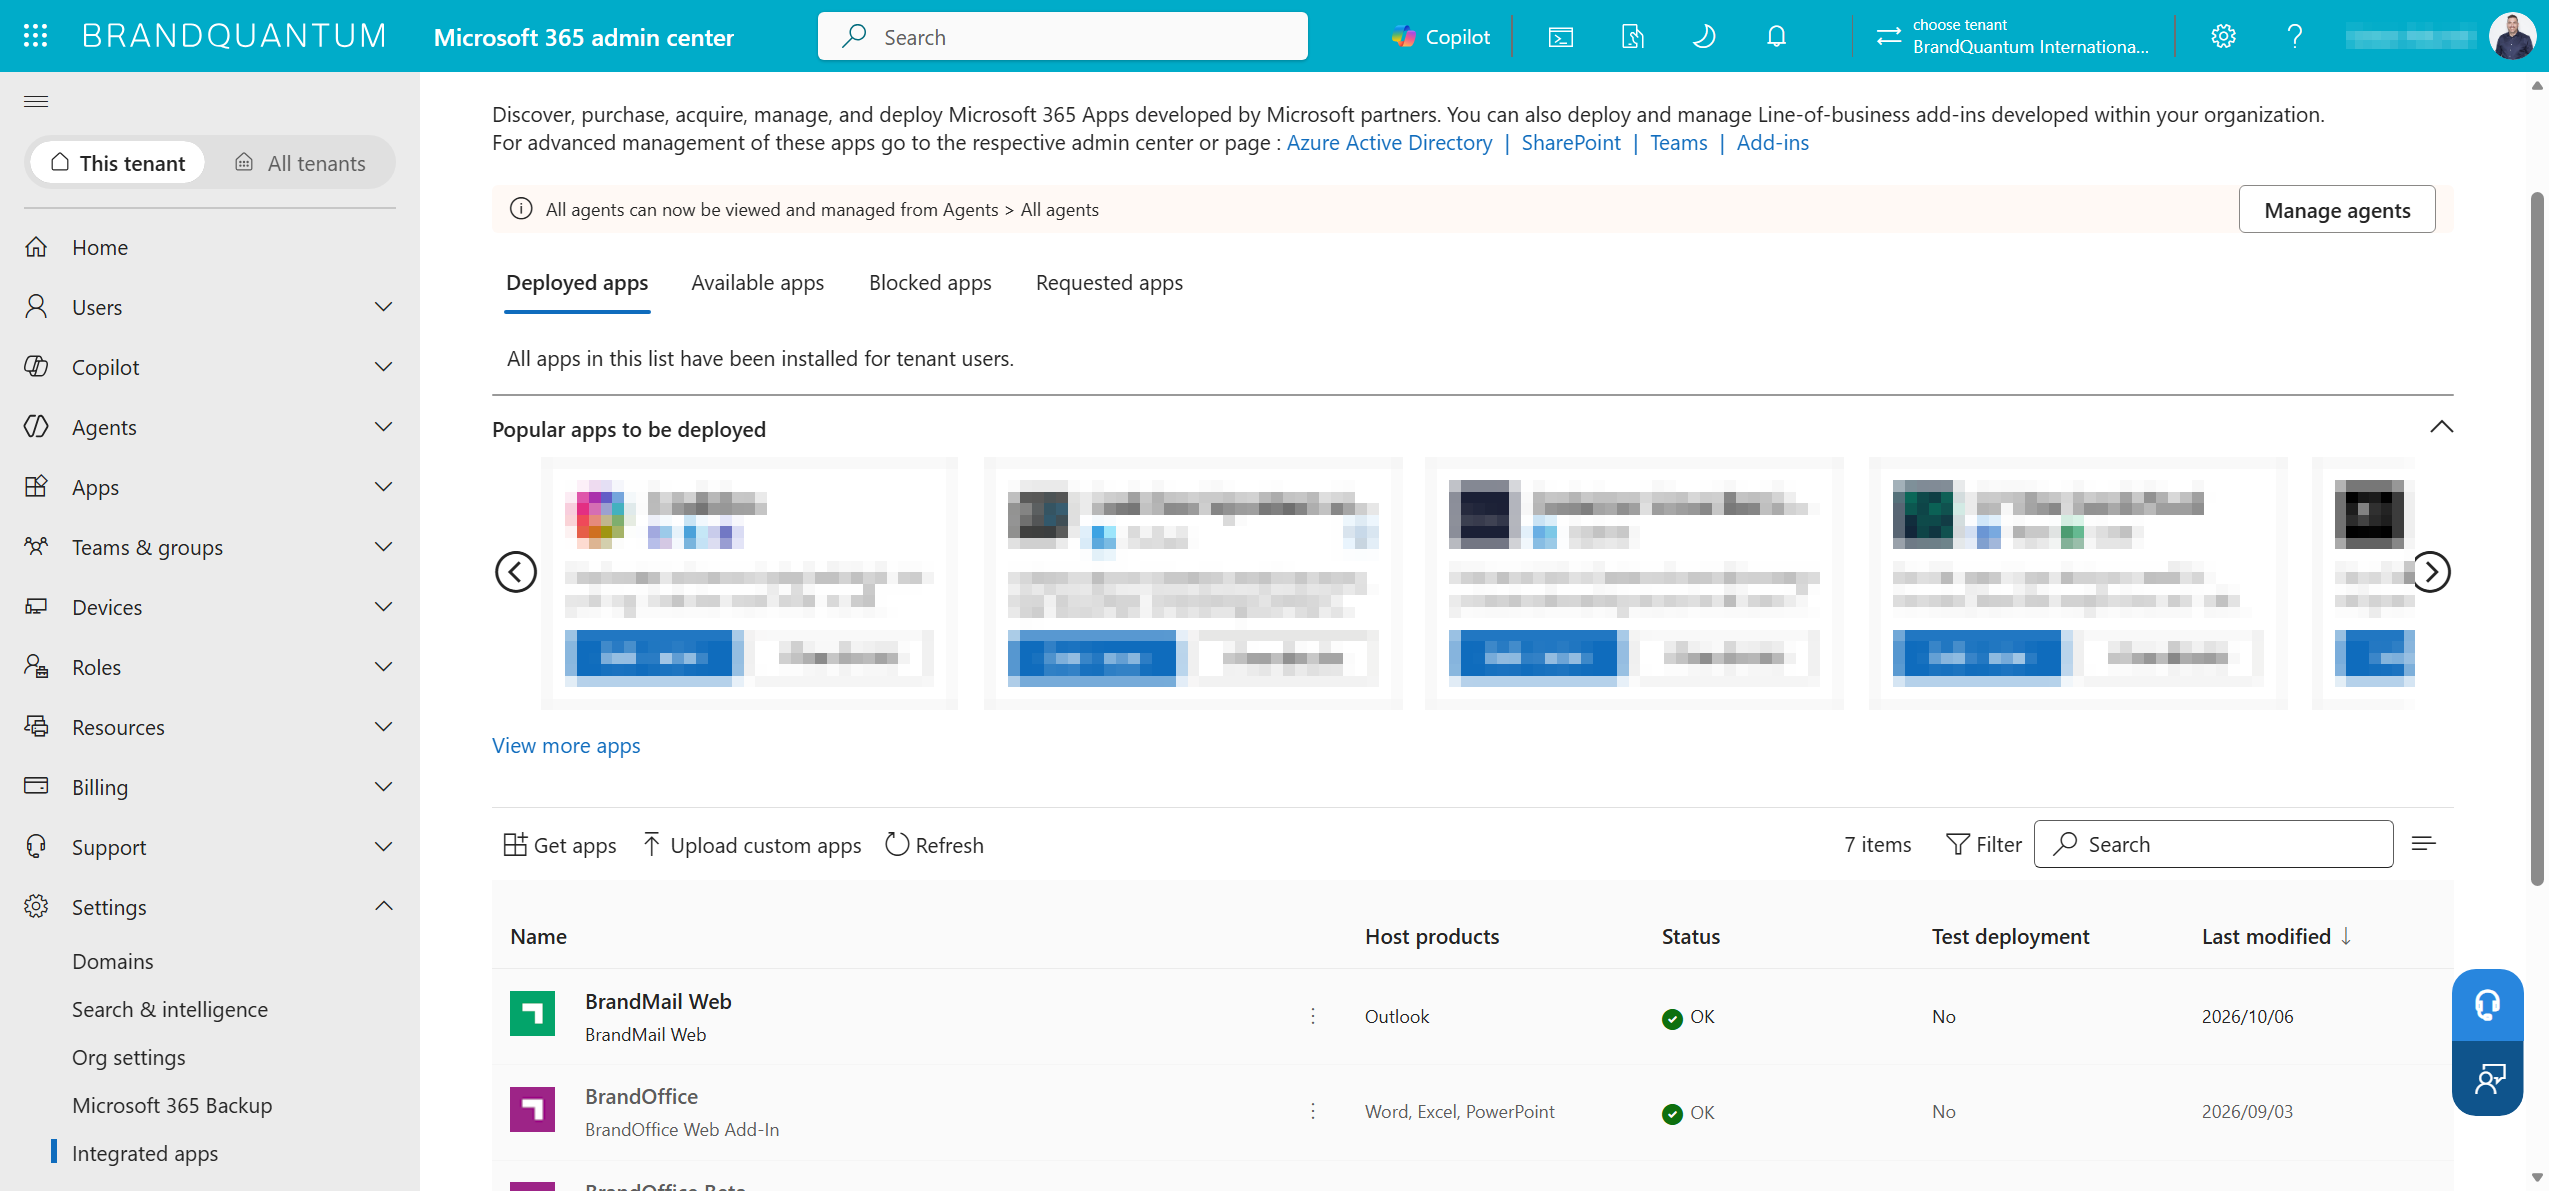
Task: Click the Devices sidebar icon
Action: click(x=36, y=606)
